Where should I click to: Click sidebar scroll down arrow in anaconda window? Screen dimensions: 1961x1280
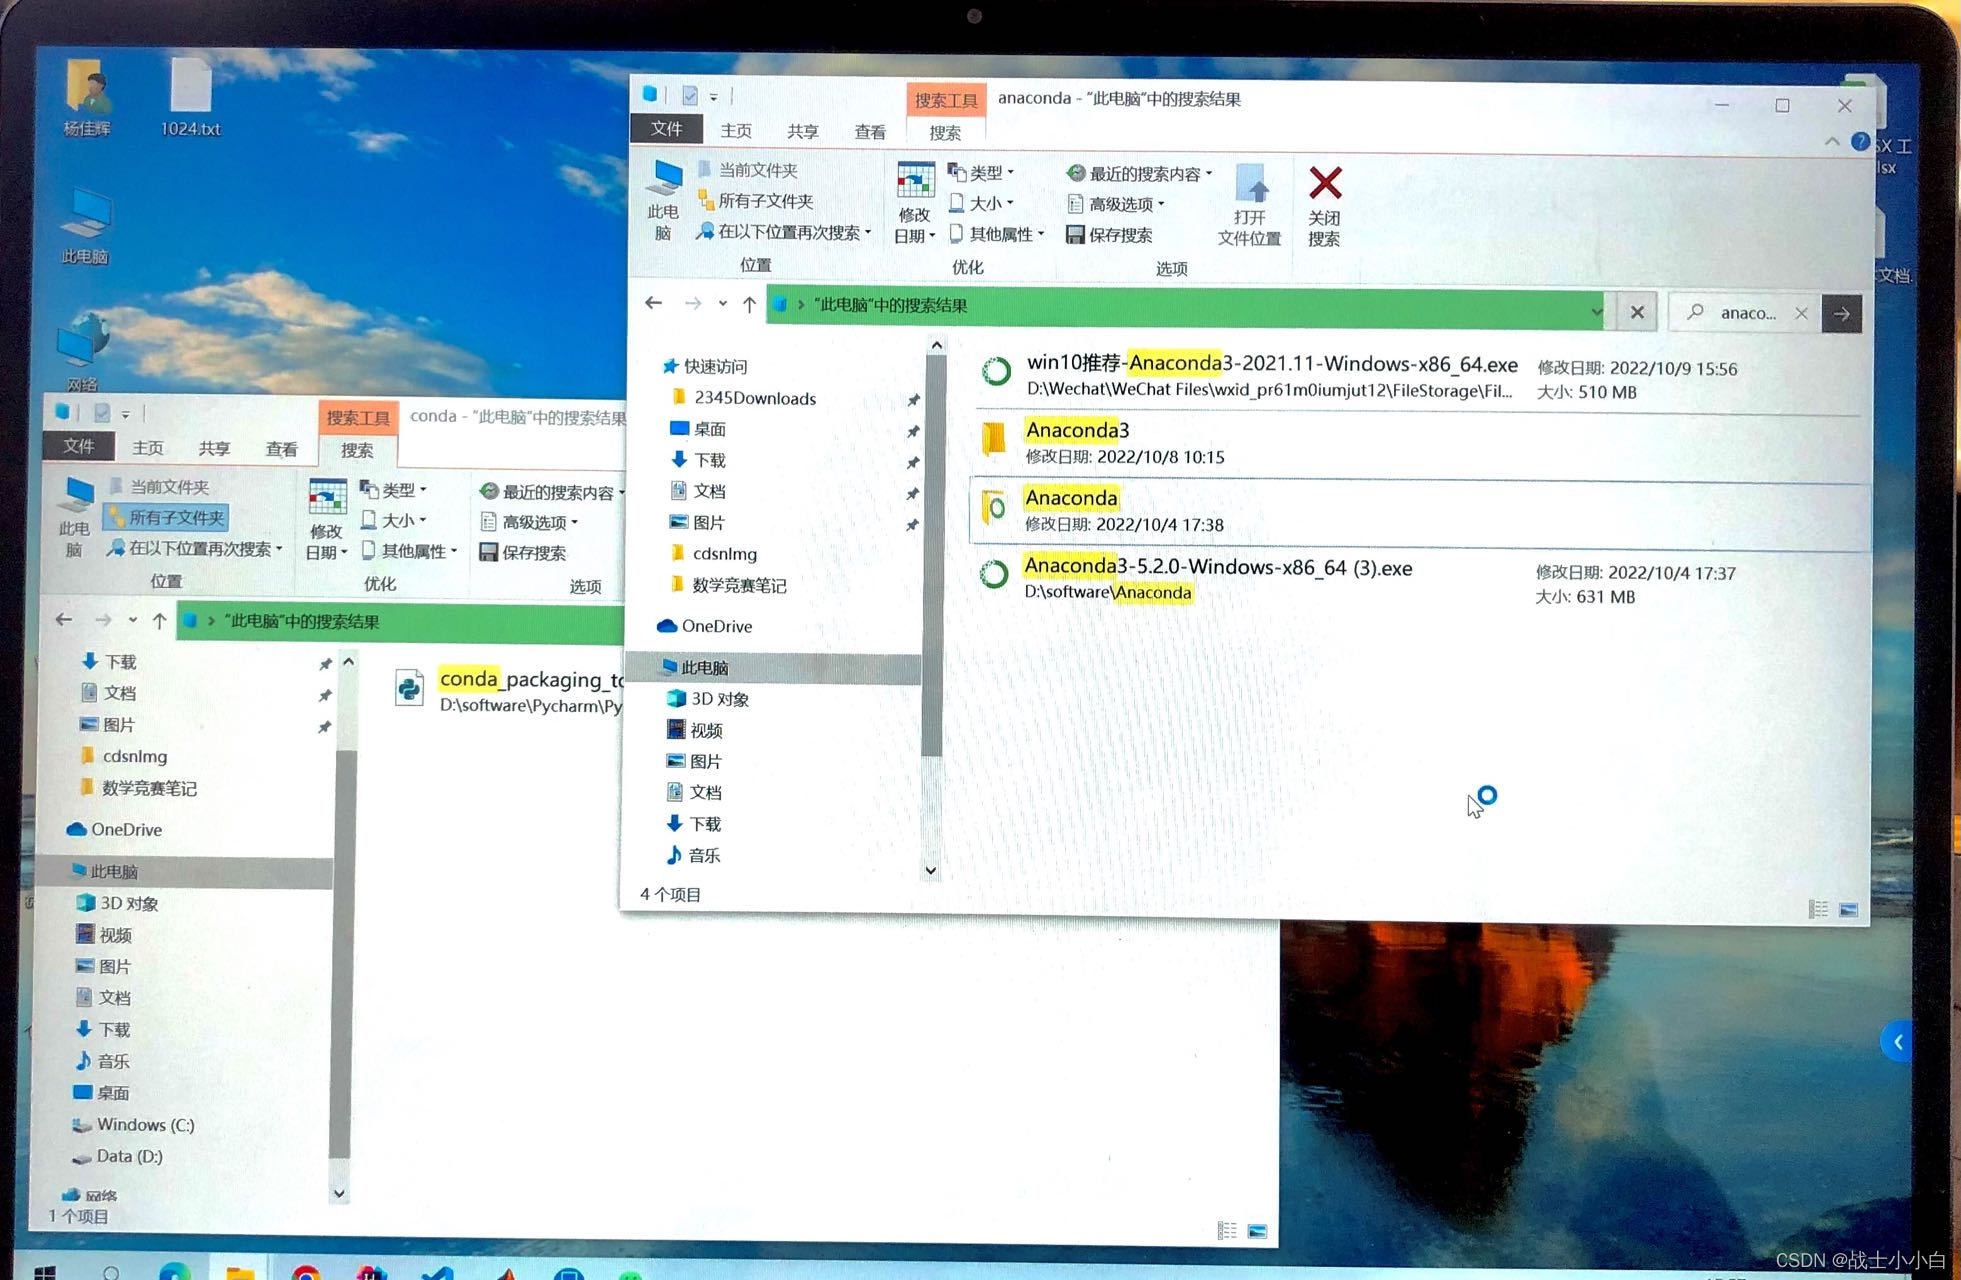(931, 870)
